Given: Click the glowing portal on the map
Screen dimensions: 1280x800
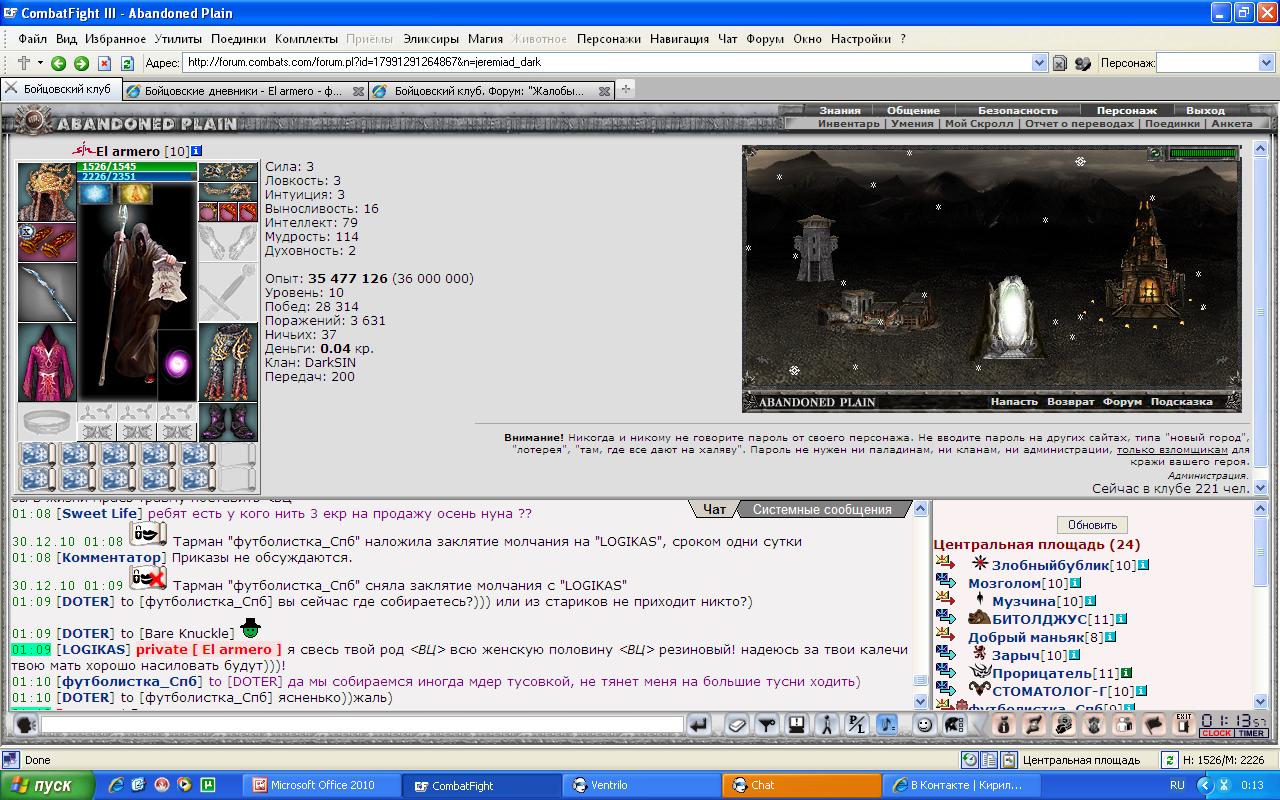Looking at the screenshot, I should click(x=1015, y=316).
